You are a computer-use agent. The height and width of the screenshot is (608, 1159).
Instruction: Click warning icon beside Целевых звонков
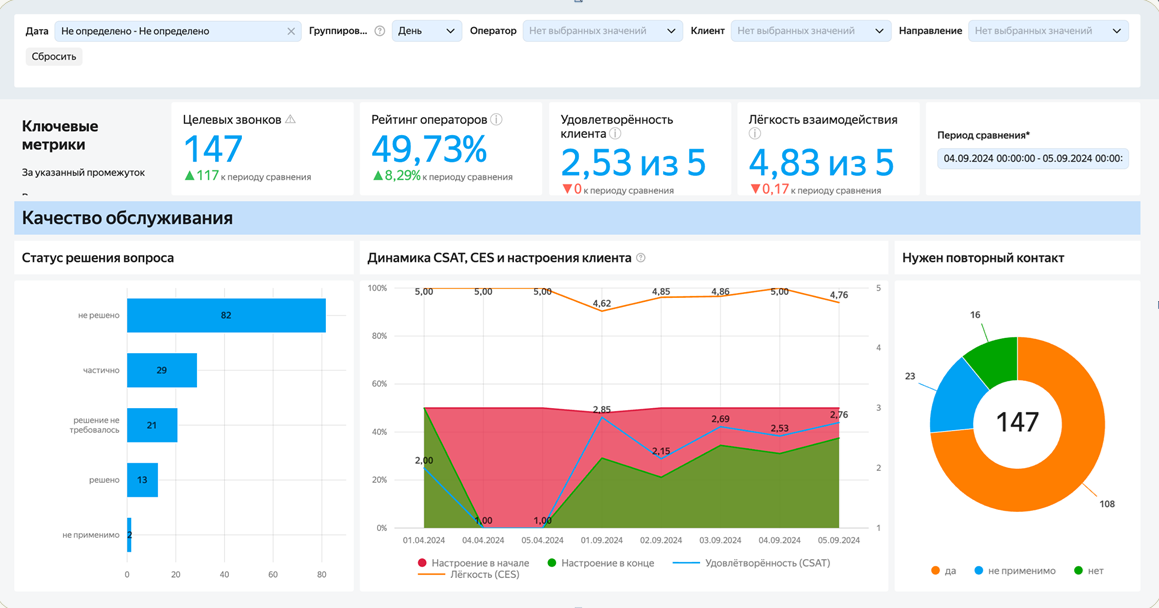290,119
